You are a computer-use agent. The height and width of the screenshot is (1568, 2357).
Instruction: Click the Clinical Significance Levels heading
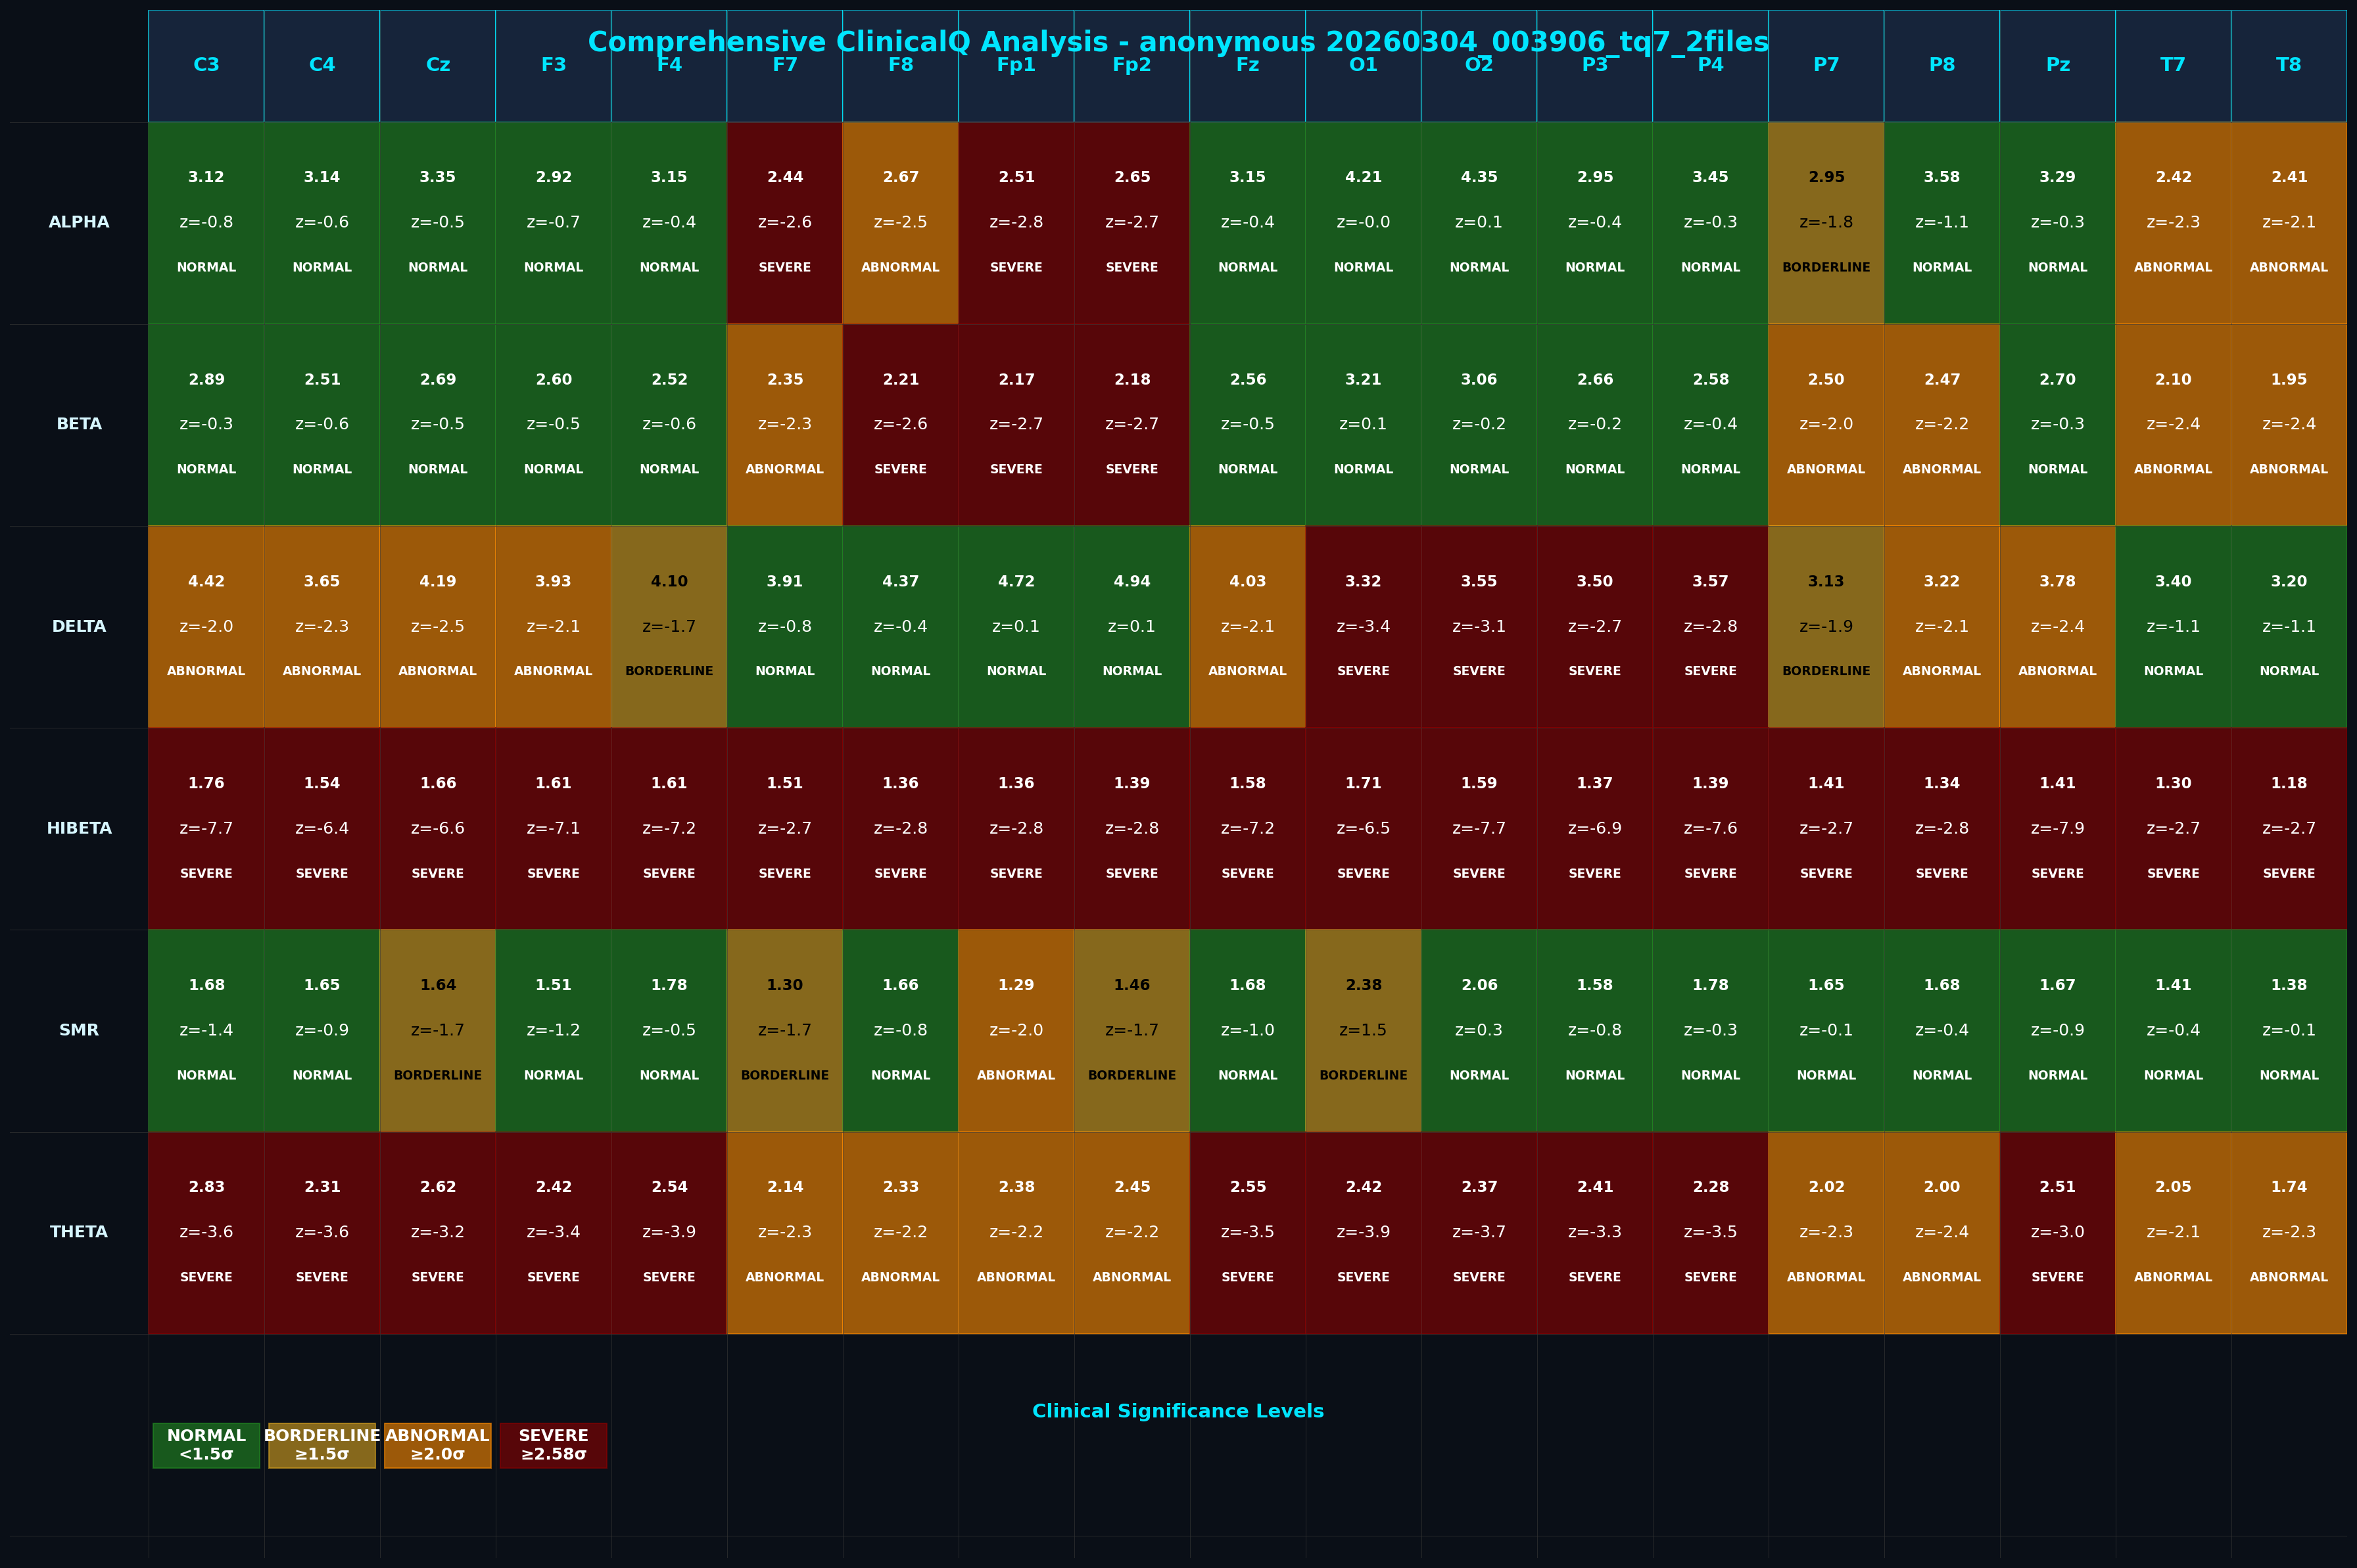pyautogui.click(x=1178, y=1411)
